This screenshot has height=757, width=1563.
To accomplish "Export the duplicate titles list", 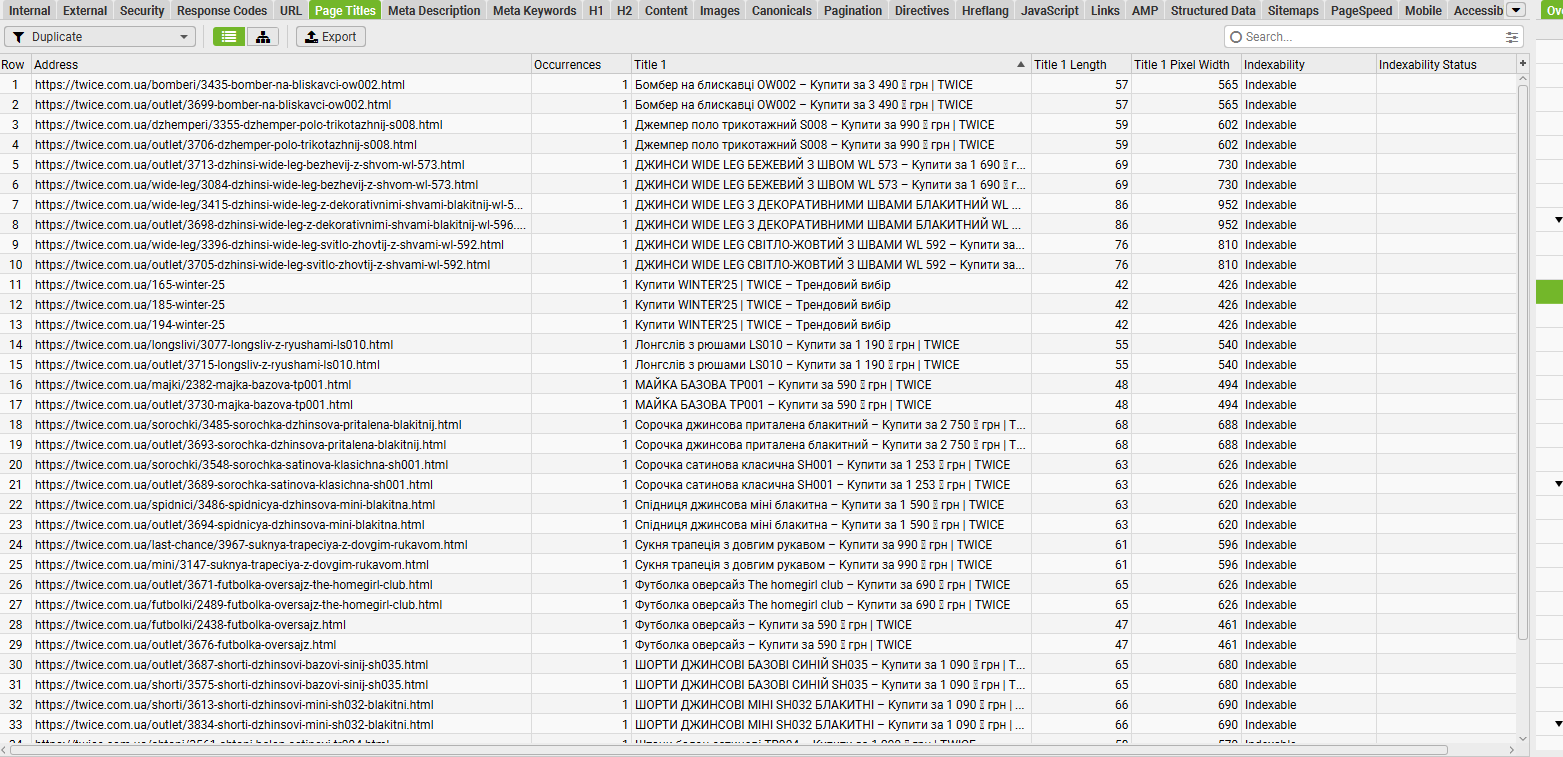I will 331,37.
